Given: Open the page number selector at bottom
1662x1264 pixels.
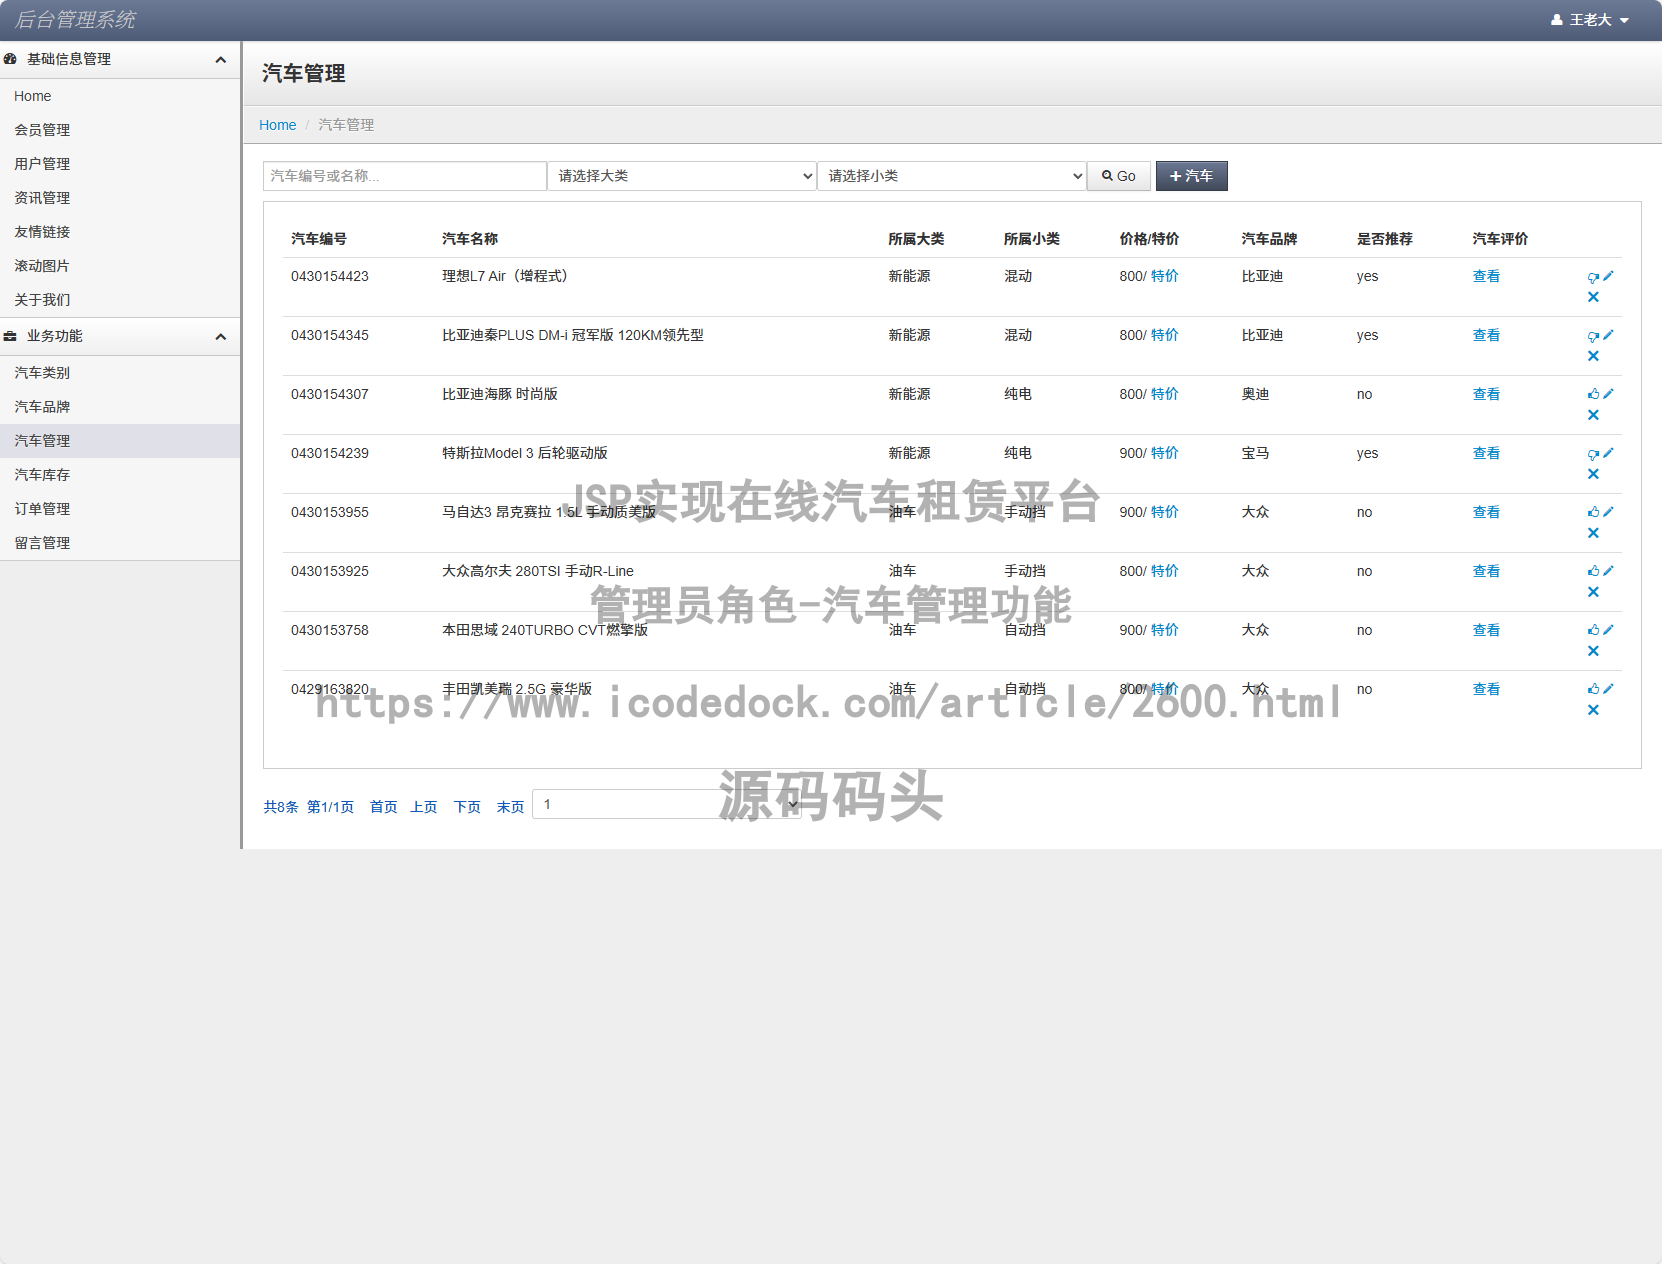Looking at the screenshot, I should pyautogui.click(x=668, y=804).
